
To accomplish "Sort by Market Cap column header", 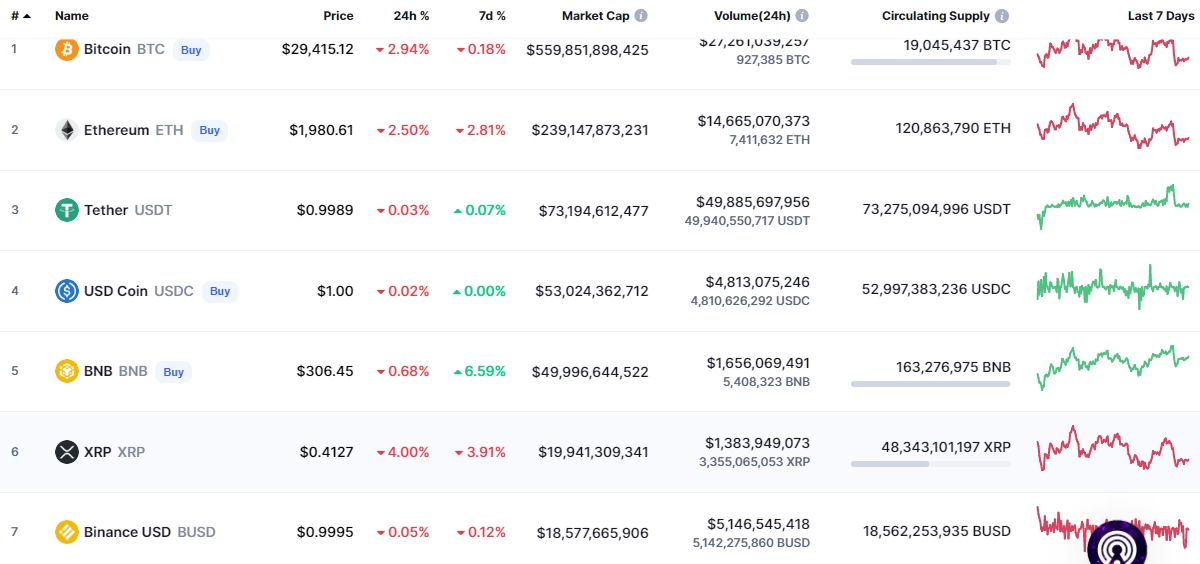I will pyautogui.click(x=595, y=16).
